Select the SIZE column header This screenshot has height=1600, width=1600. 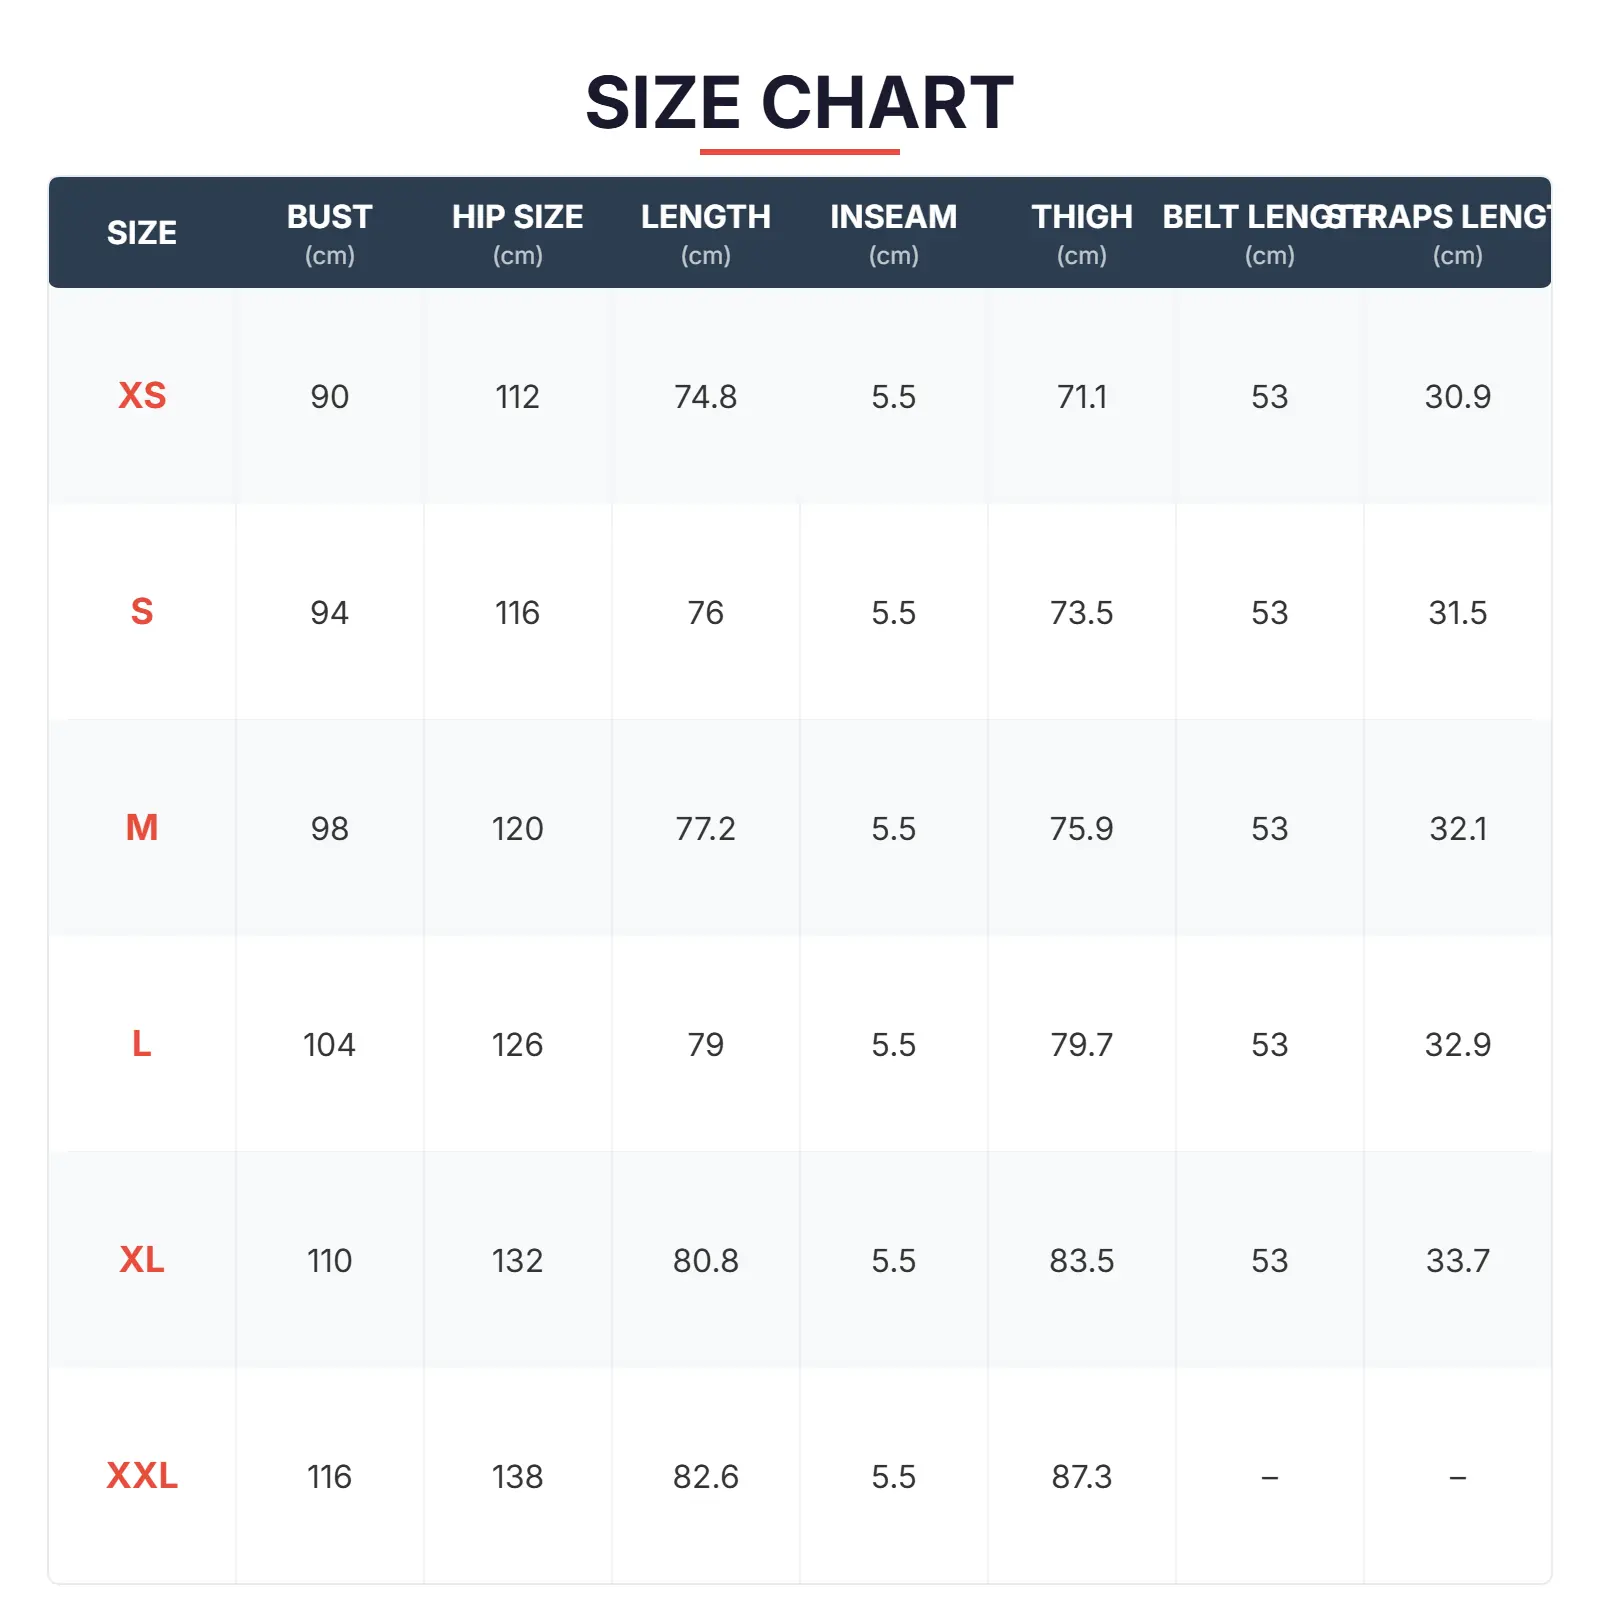click(x=142, y=233)
